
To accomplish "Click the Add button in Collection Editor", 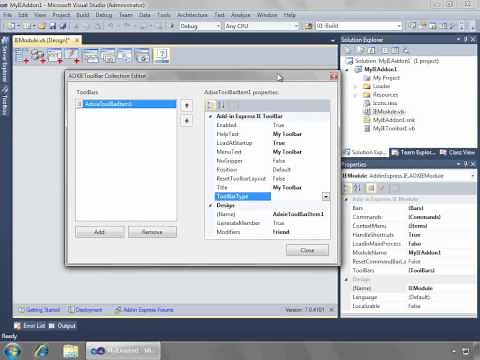I will [100, 232].
